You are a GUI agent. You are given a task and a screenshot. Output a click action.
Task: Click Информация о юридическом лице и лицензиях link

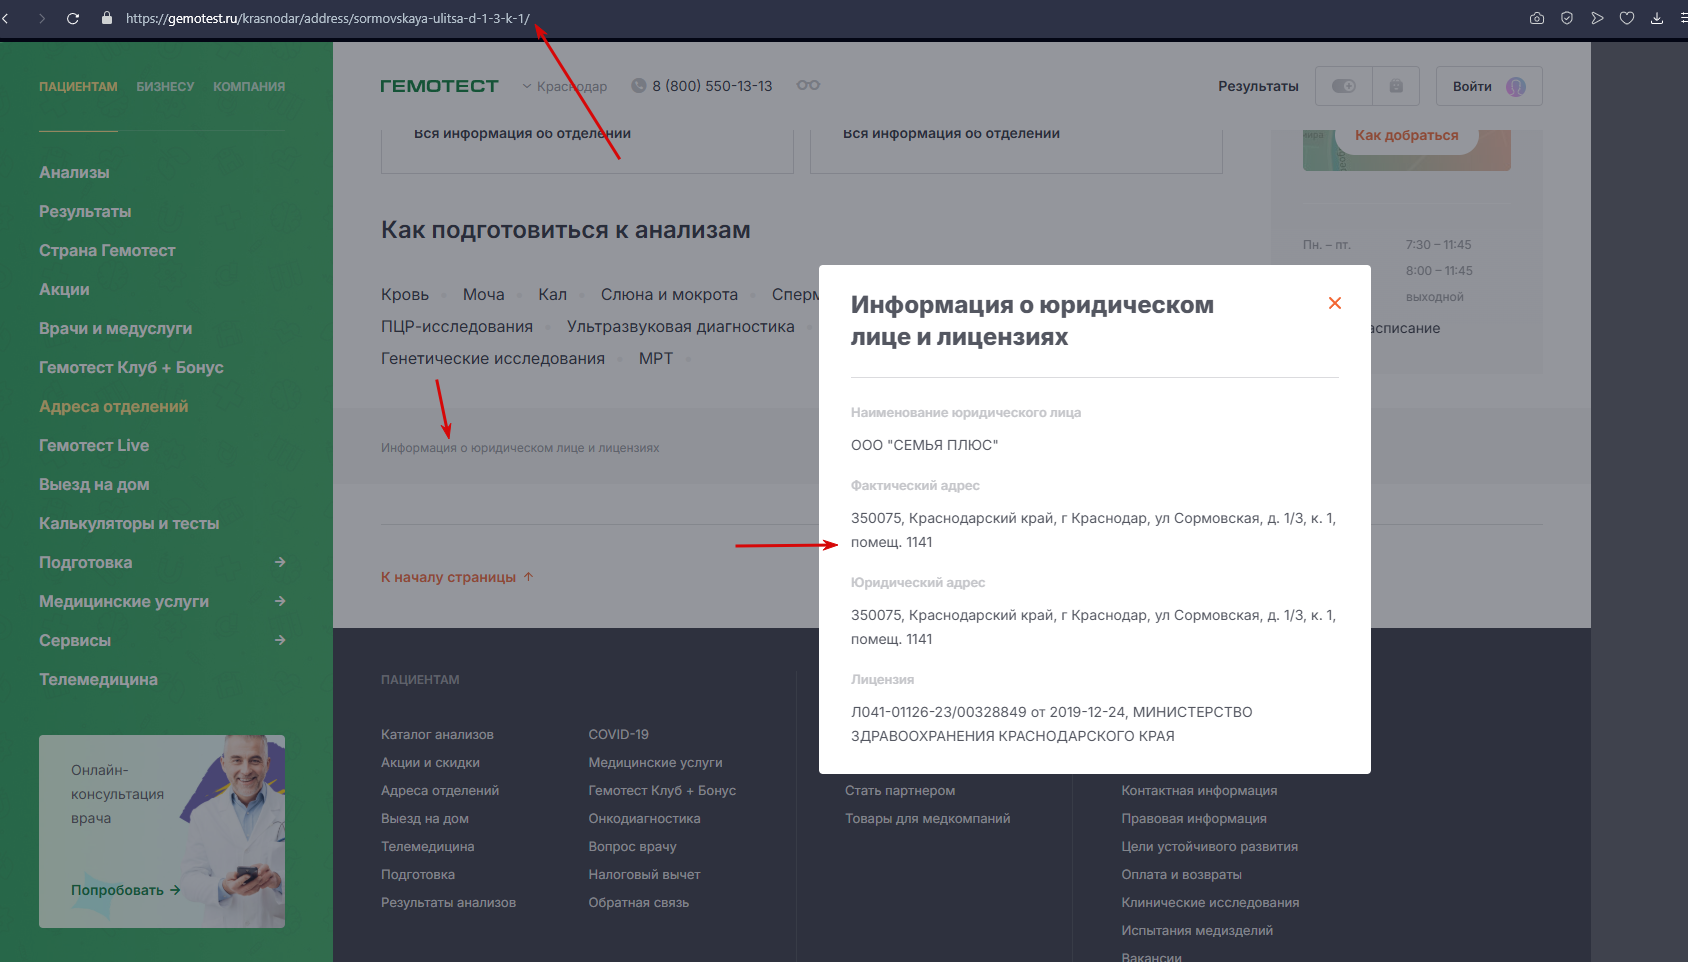(520, 448)
